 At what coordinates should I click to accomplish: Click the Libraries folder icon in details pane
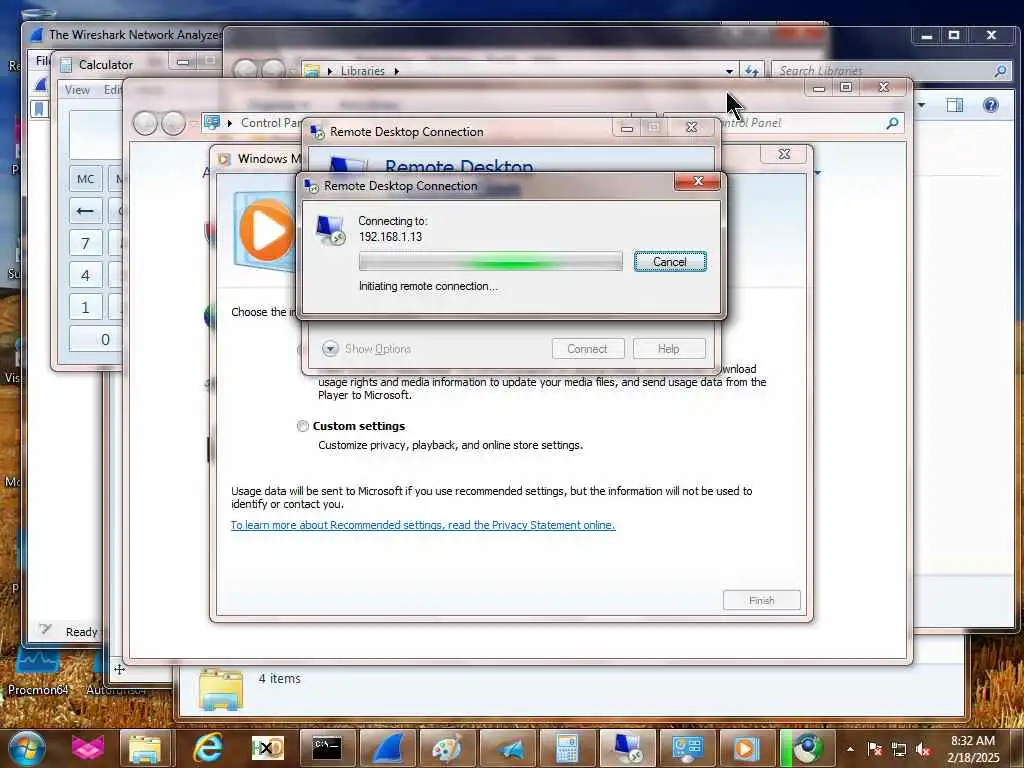(x=221, y=688)
